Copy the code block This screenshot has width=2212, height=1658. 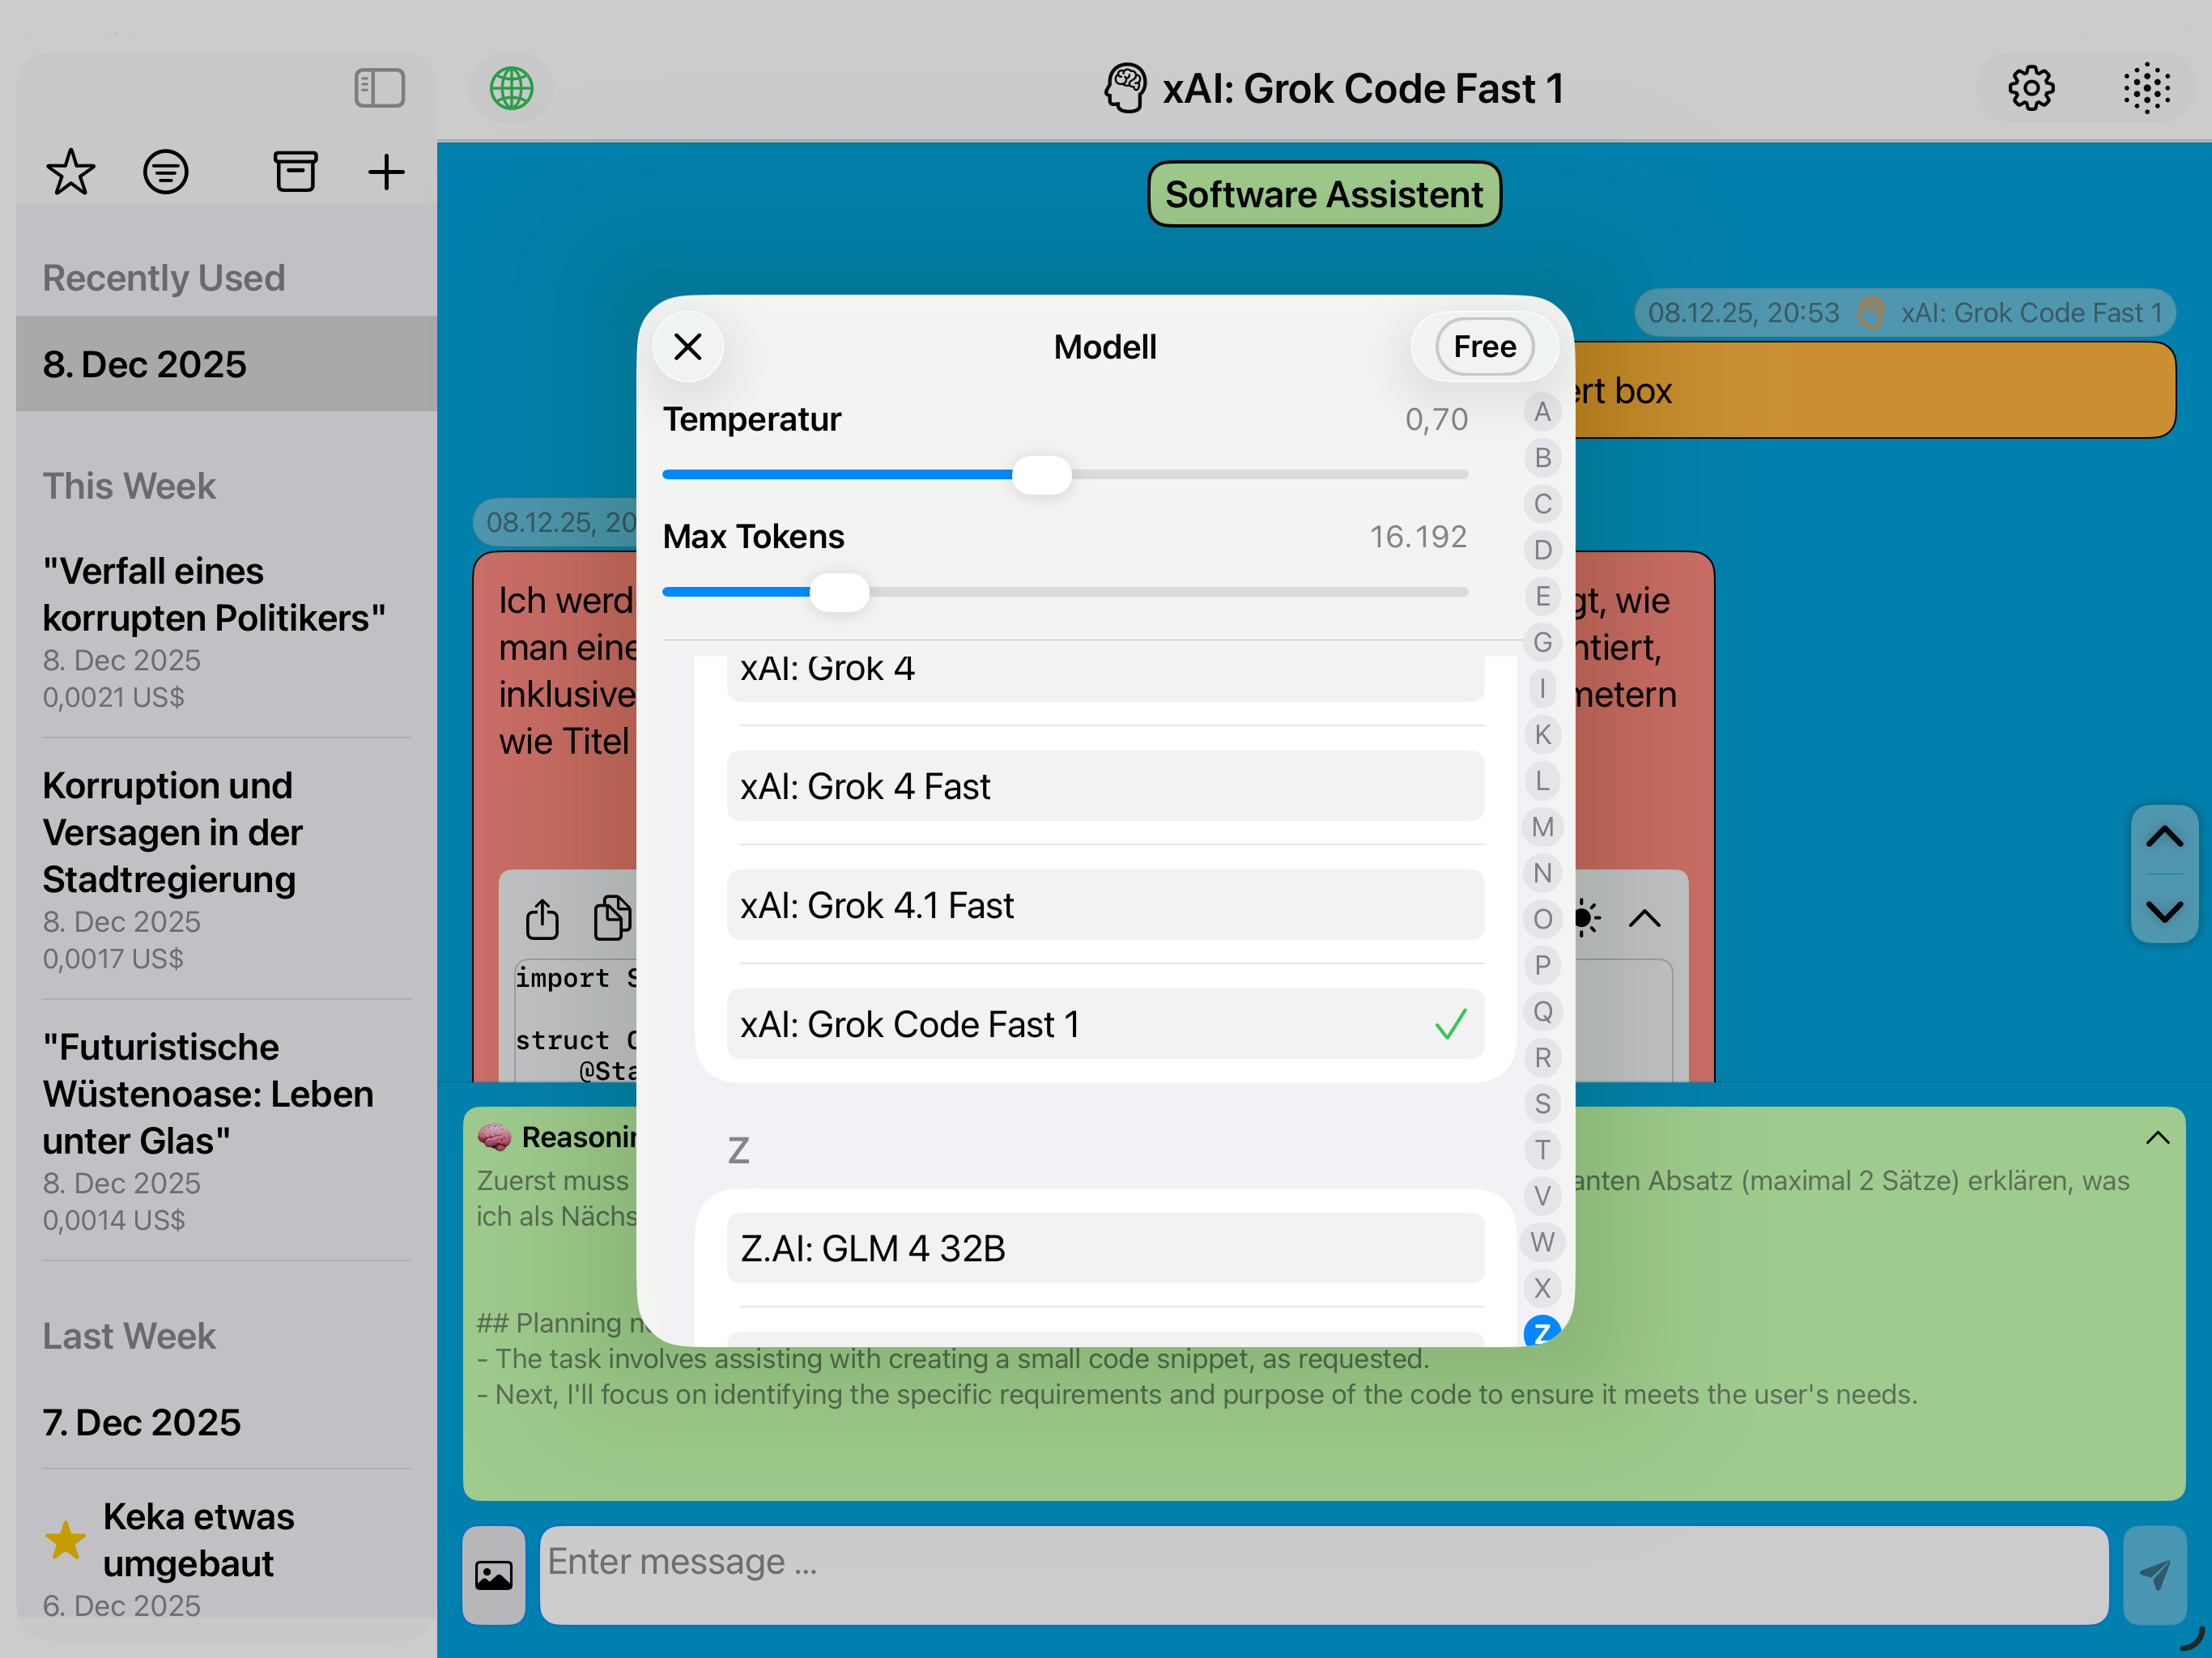tap(611, 918)
